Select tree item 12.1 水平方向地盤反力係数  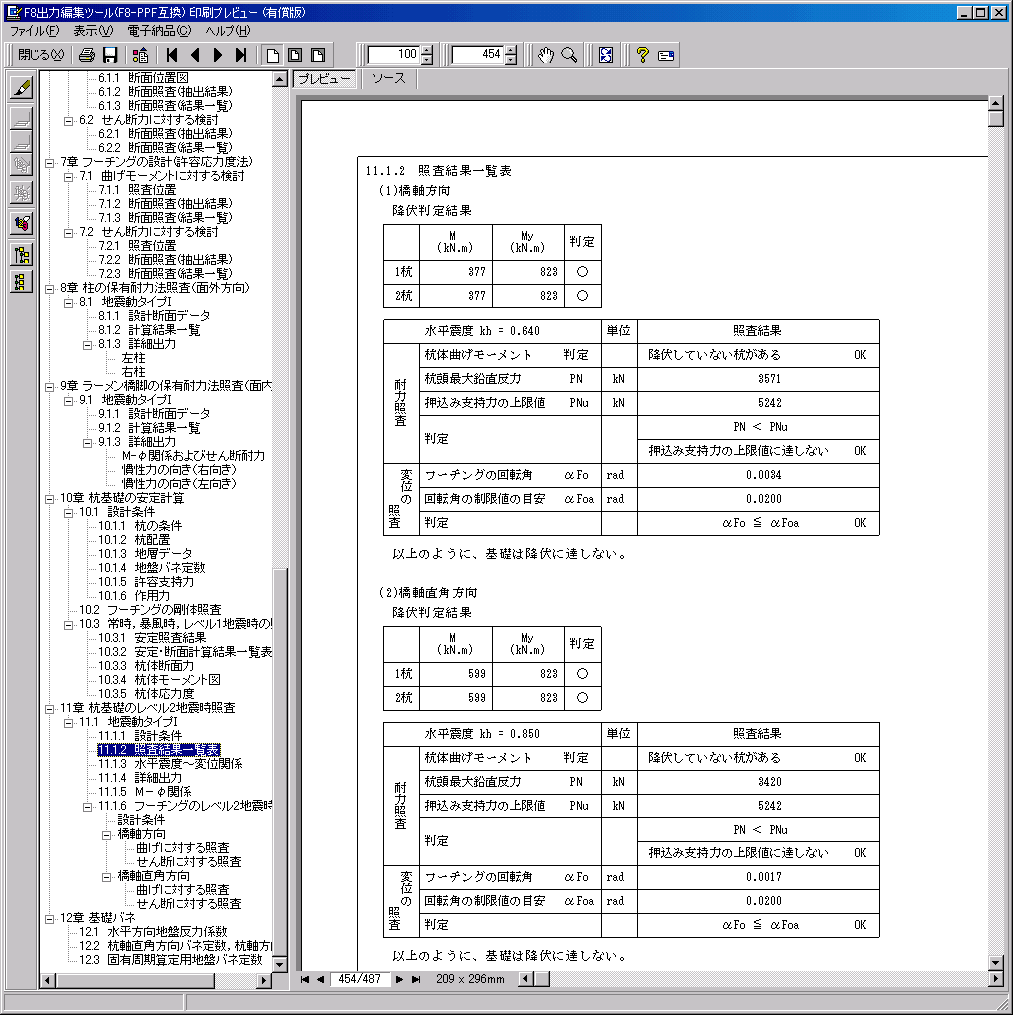[153, 931]
